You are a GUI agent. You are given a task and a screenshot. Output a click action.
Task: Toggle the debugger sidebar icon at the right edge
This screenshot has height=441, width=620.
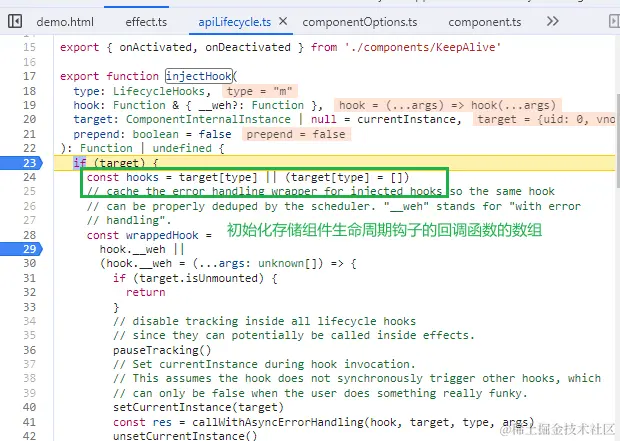614,21
